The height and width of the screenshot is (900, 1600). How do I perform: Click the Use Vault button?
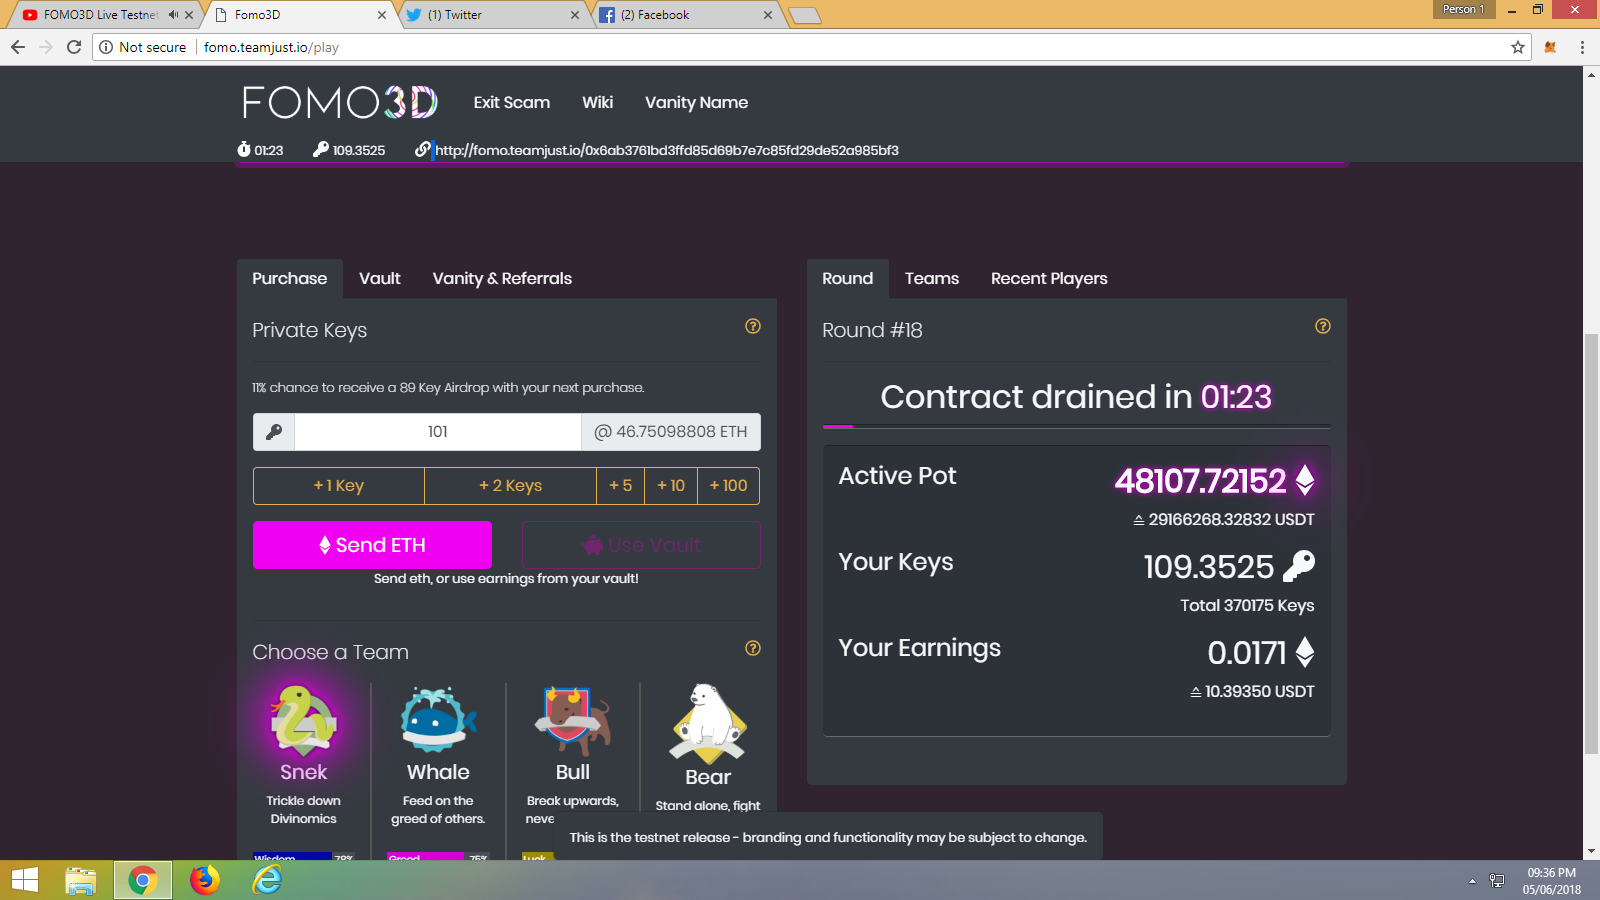[641, 545]
